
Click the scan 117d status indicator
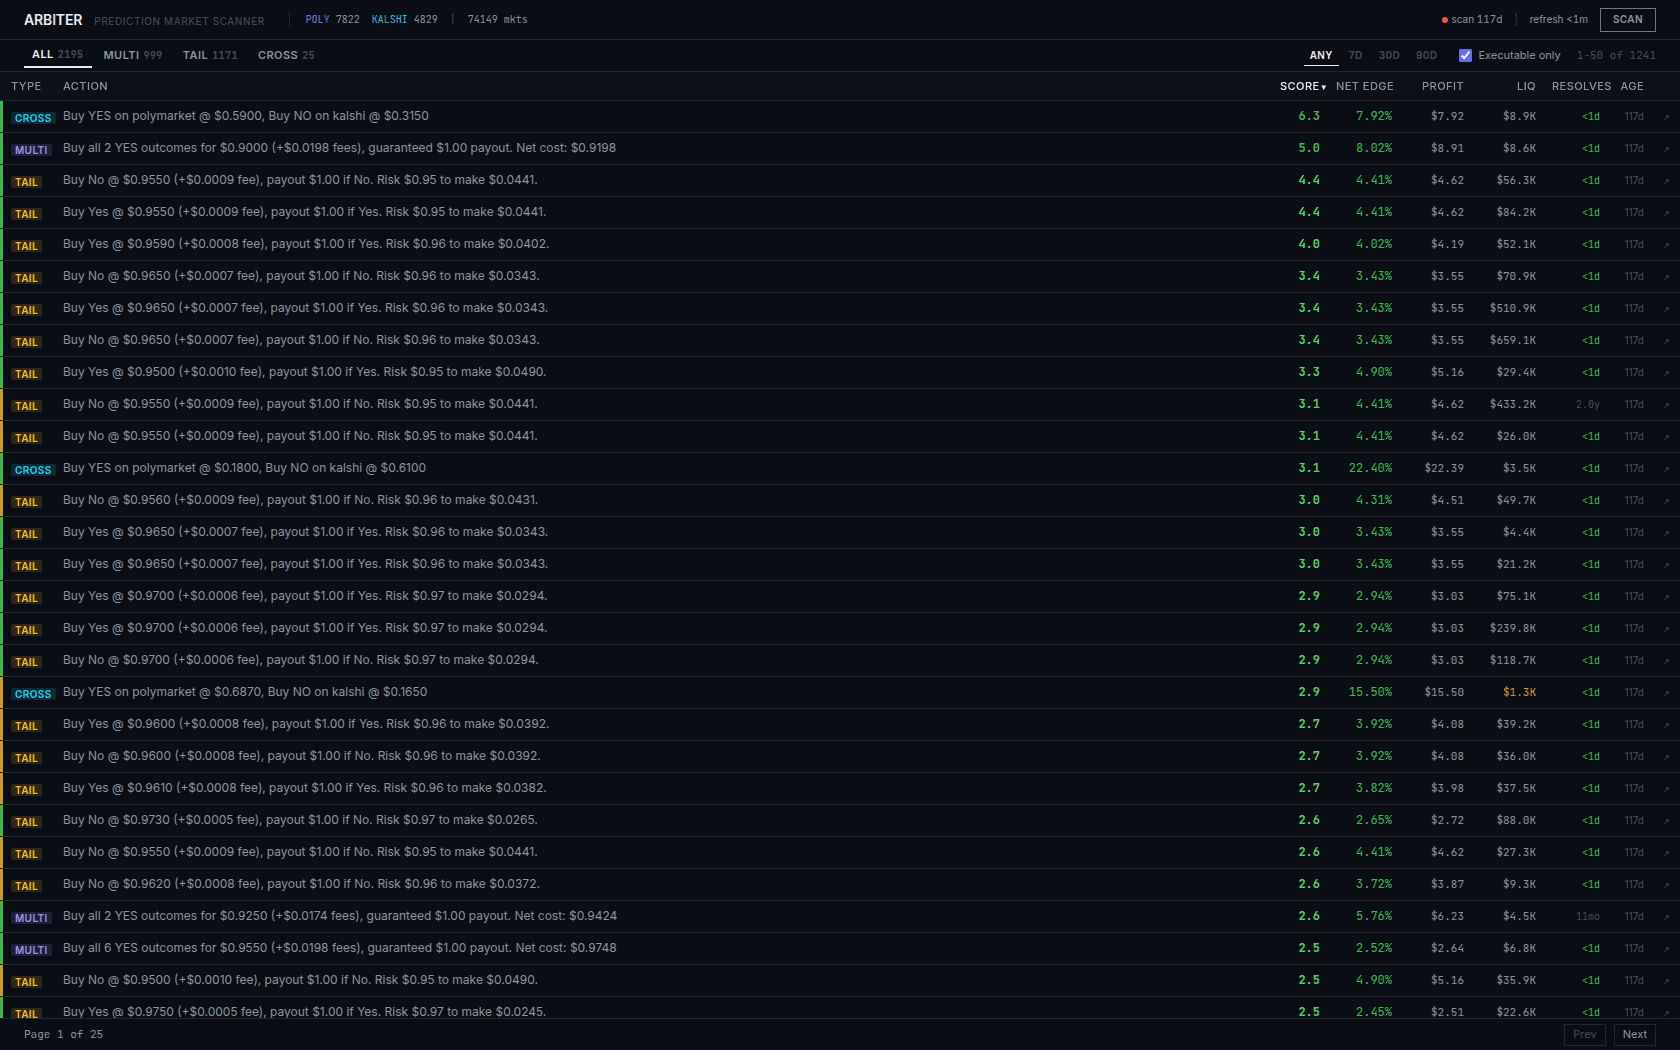coord(1472,19)
